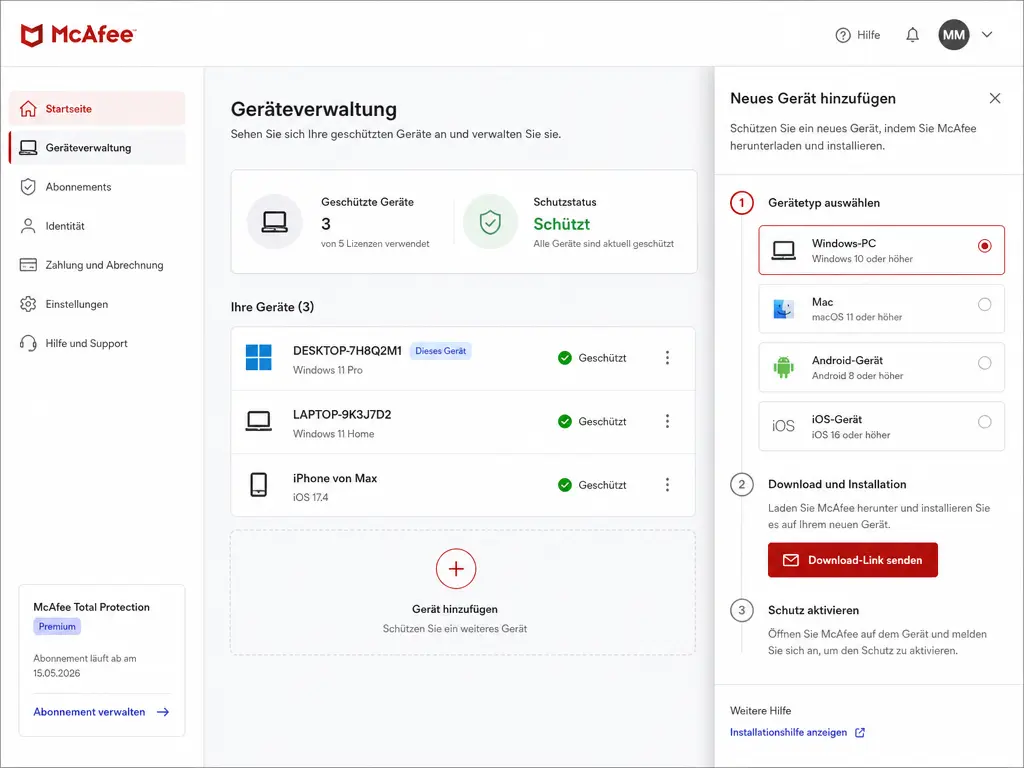Click phone icon of iPhone von Max

(259, 485)
